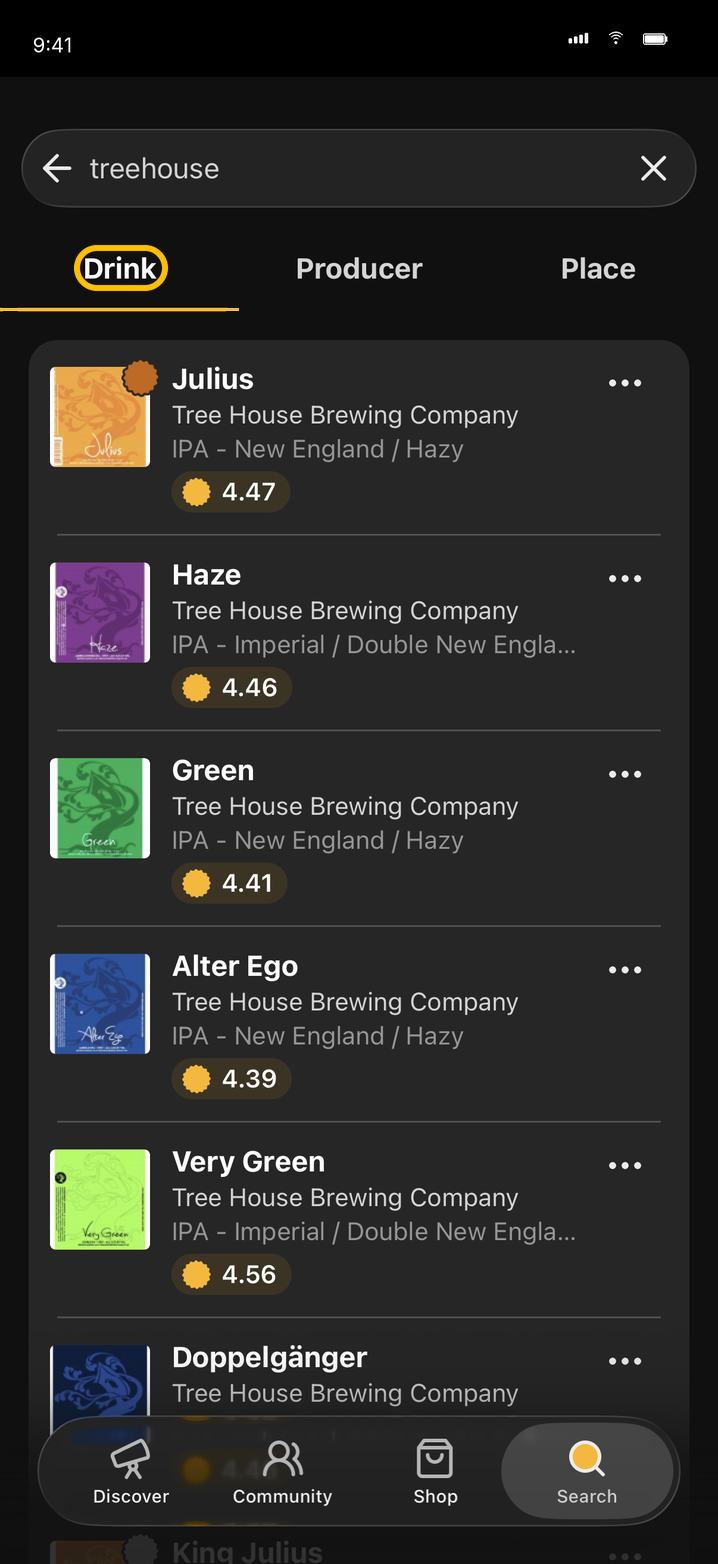Open the three-dot menu for Green
Image resolution: width=718 pixels, height=1564 pixels.
pyautogui.click(x=625, y=774)
